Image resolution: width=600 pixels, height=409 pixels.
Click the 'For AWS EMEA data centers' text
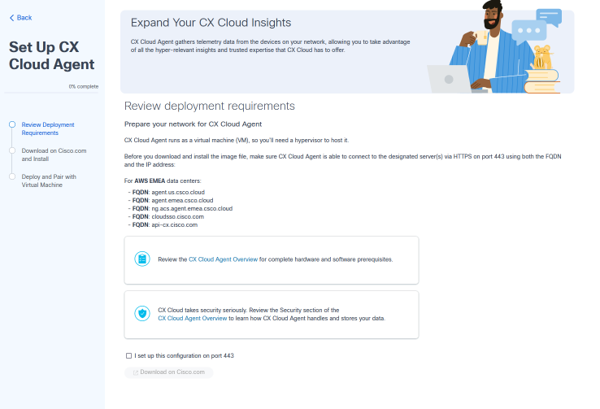click(162, 181)
